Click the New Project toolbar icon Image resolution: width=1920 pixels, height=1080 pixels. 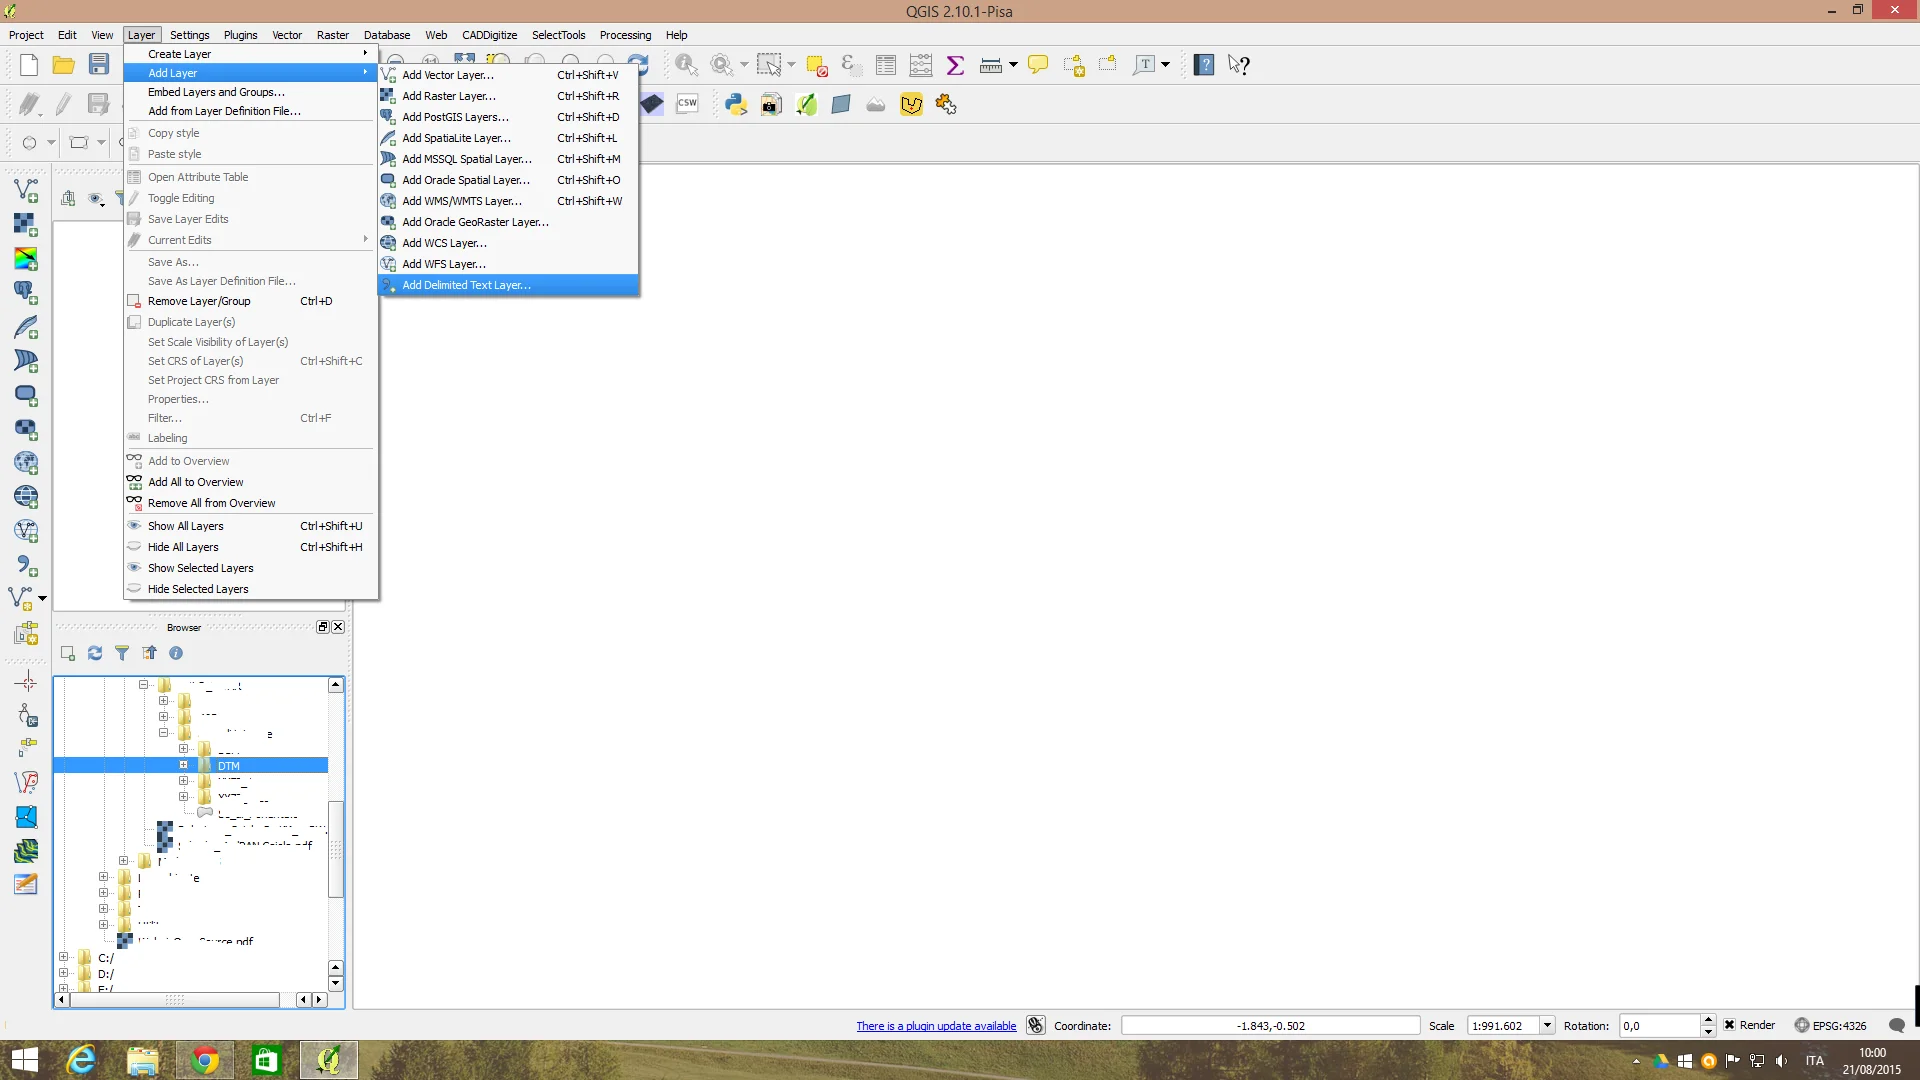tap(29, 65)
